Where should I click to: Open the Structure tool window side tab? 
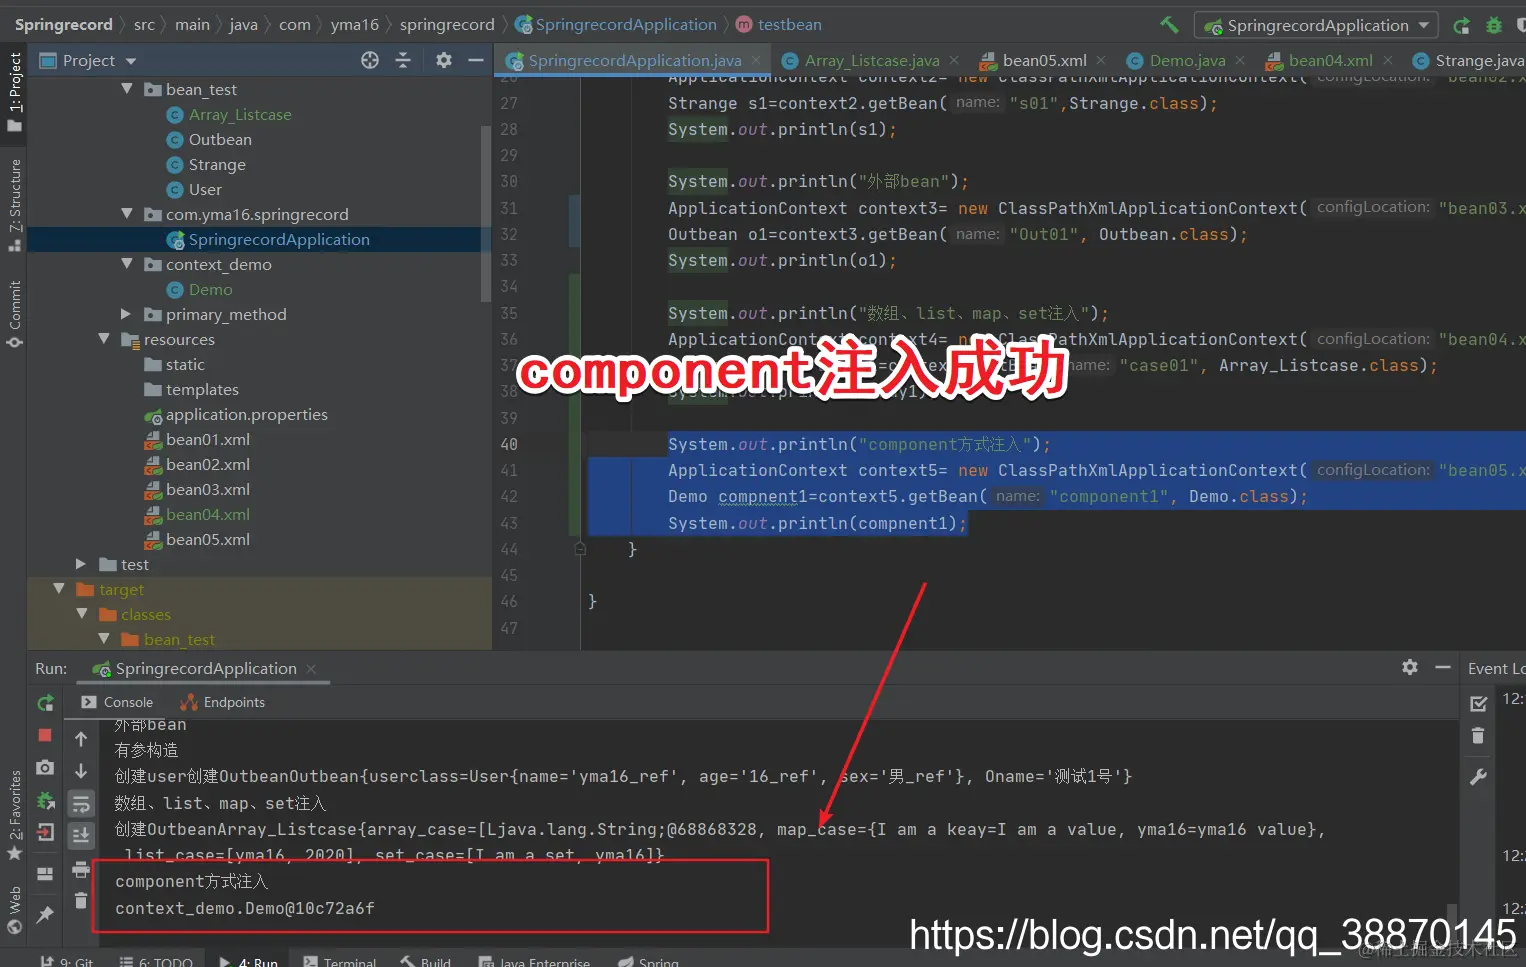point(14,204)
